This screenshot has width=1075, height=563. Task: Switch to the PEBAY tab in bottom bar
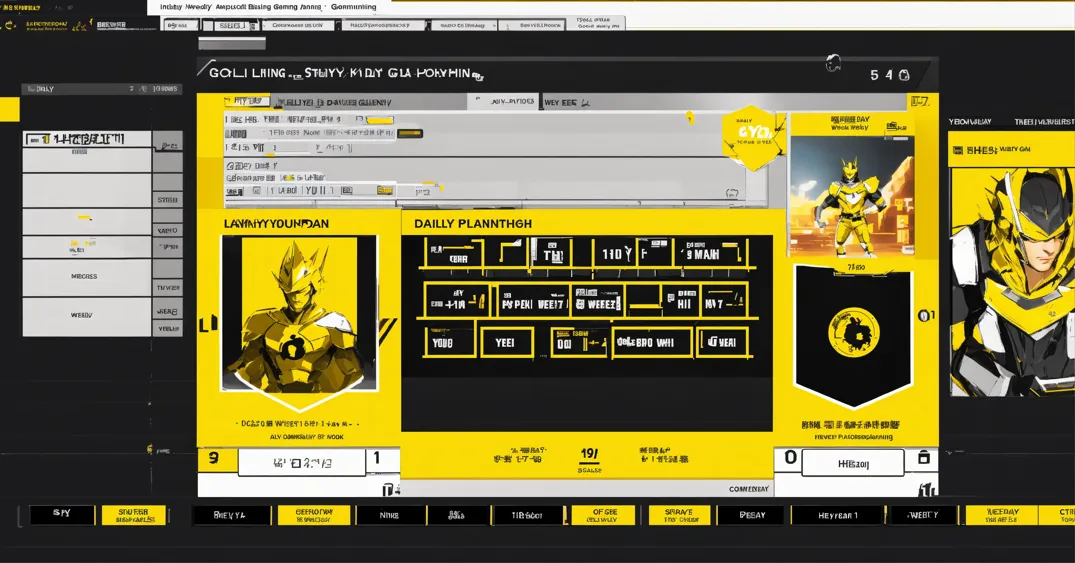[x=751, y=515]
